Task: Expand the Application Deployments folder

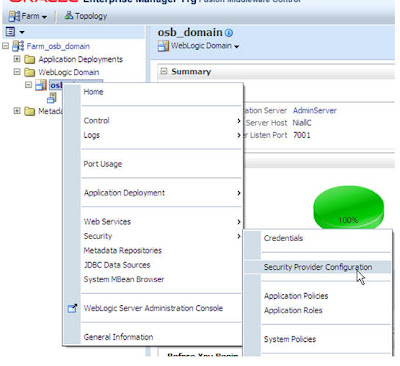Action: pyautogui.click(x=17, y=59)
